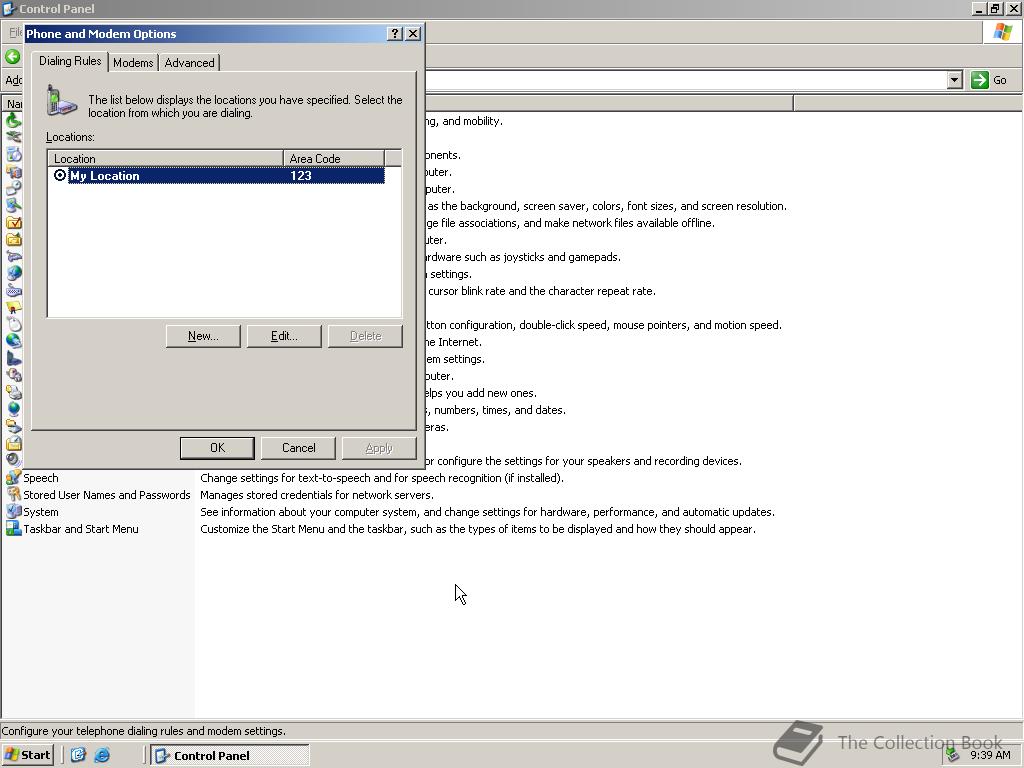
Task: Click the network tray icon near the clock
Action: [953, 755]
